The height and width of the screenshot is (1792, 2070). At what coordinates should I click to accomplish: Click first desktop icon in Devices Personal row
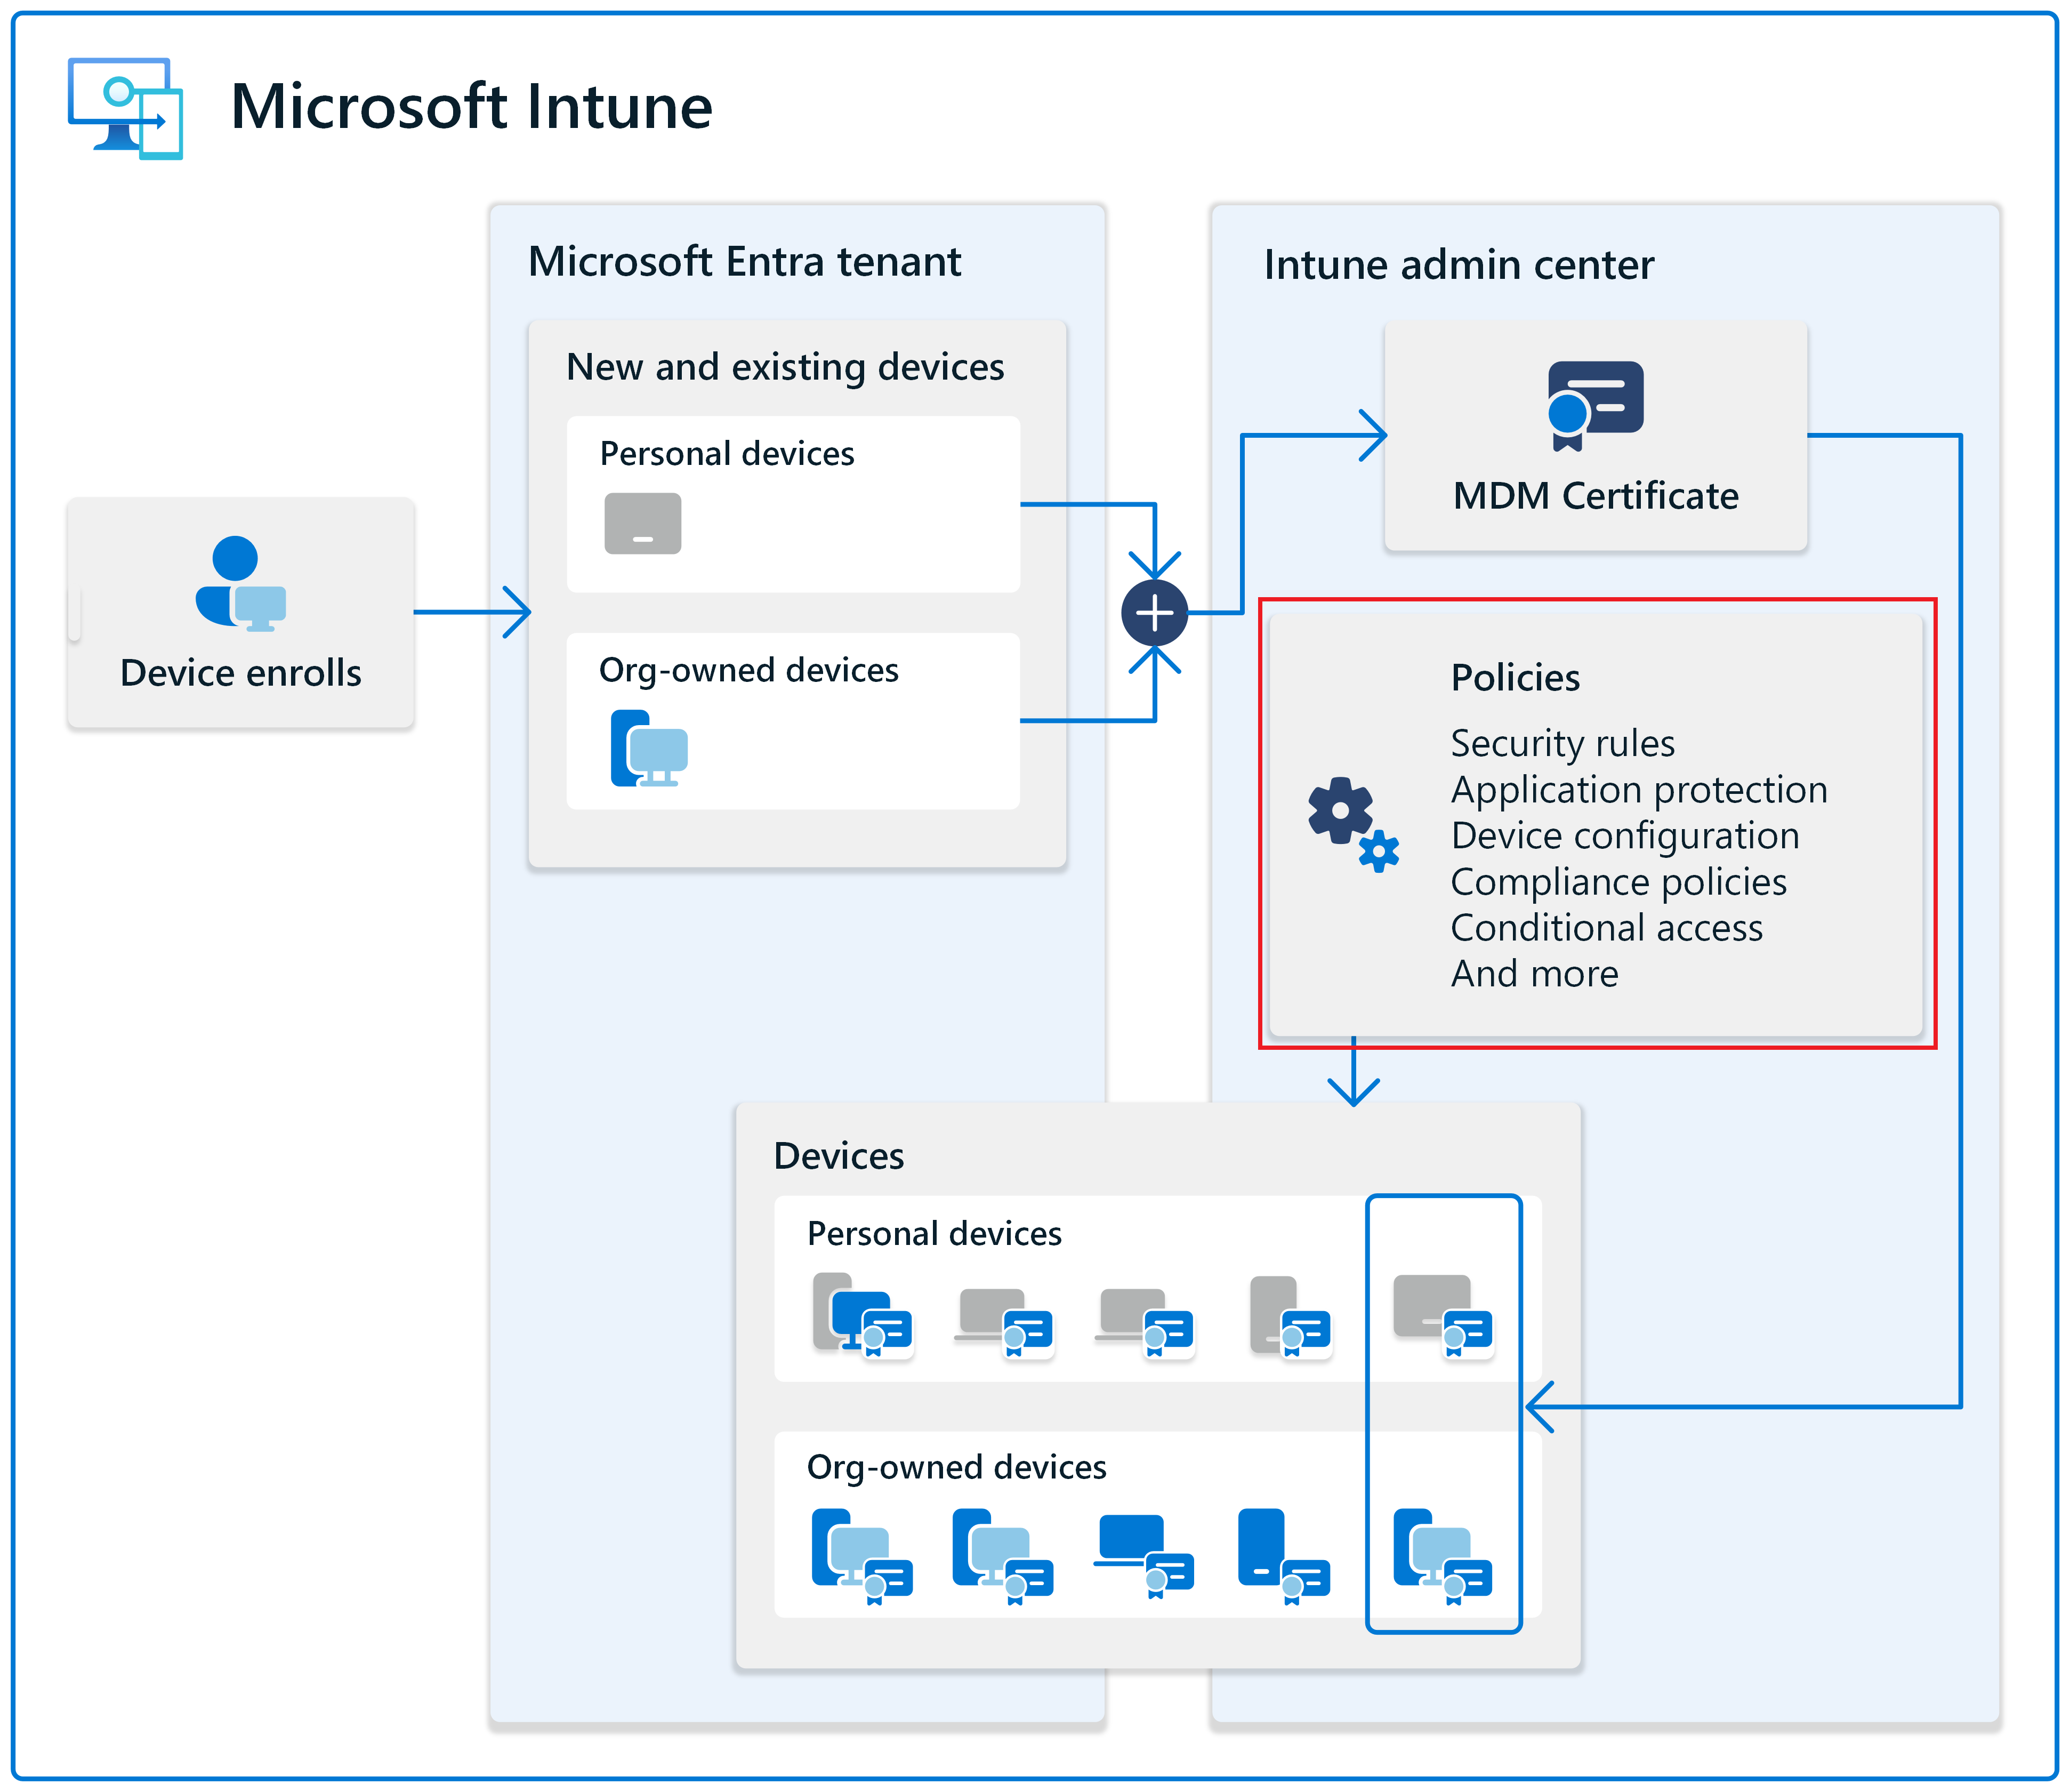point(863,1315)
